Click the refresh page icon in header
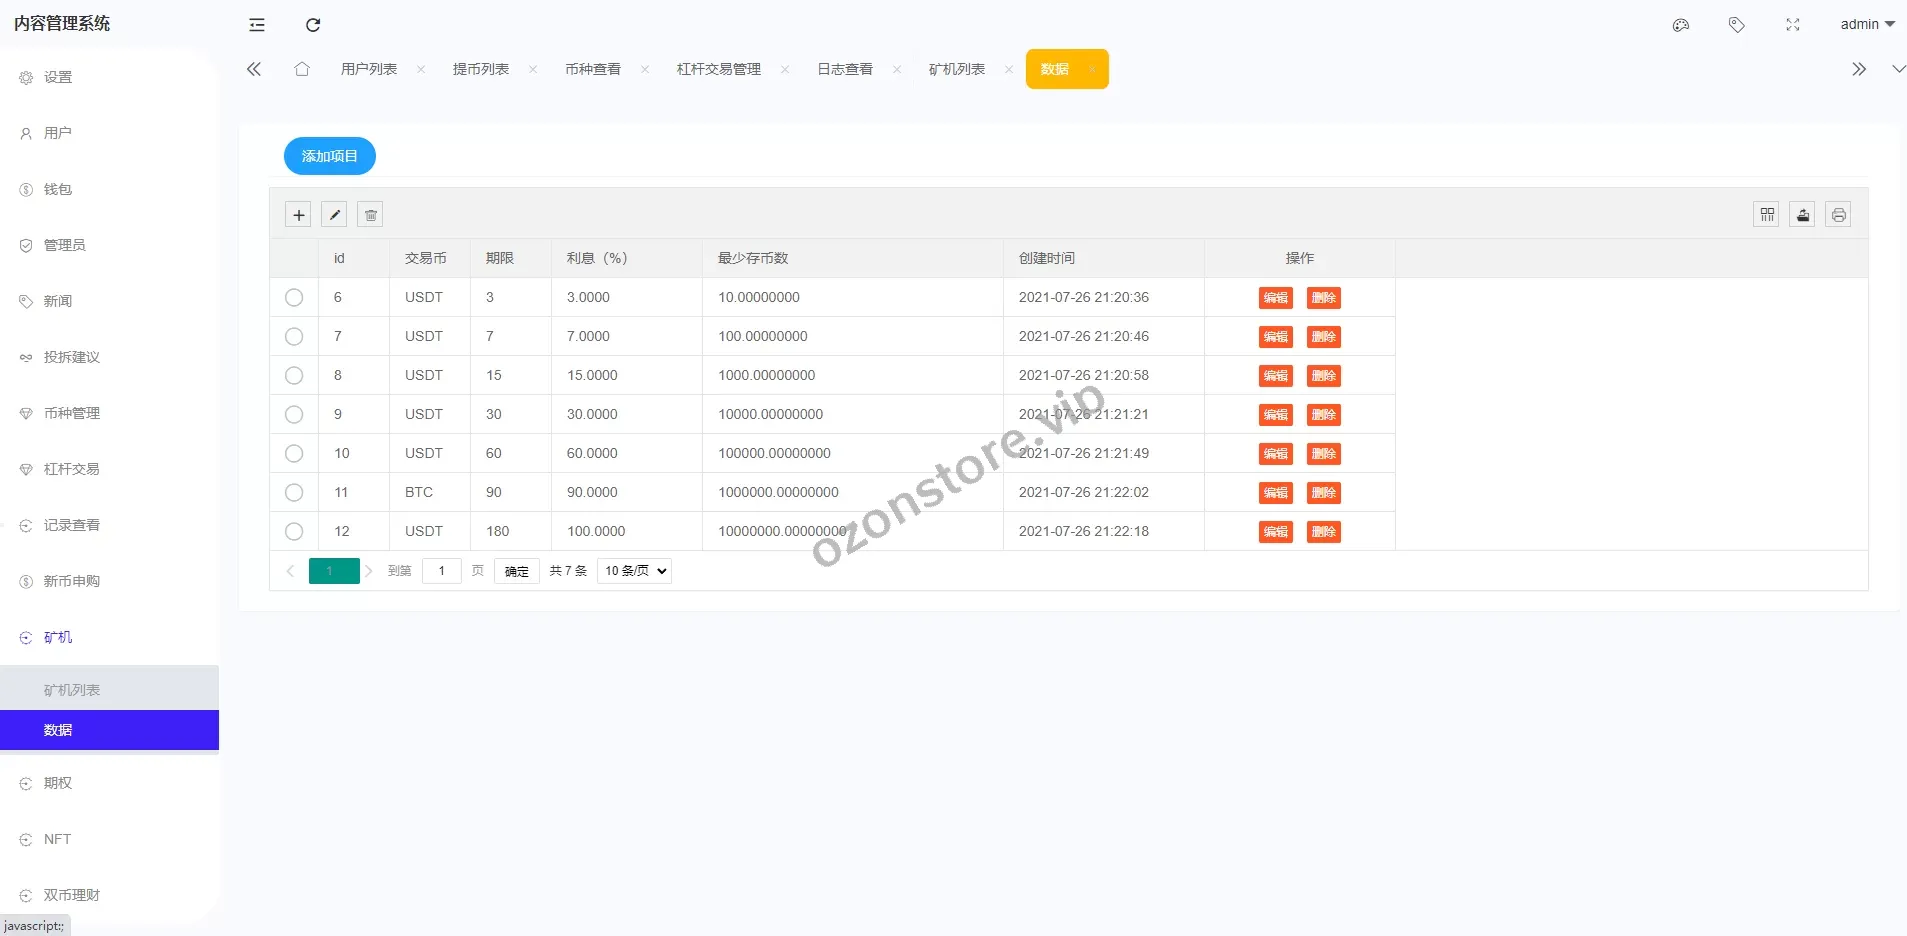Viewport: 1907px width, 936px height. click(x=313, y=25)
